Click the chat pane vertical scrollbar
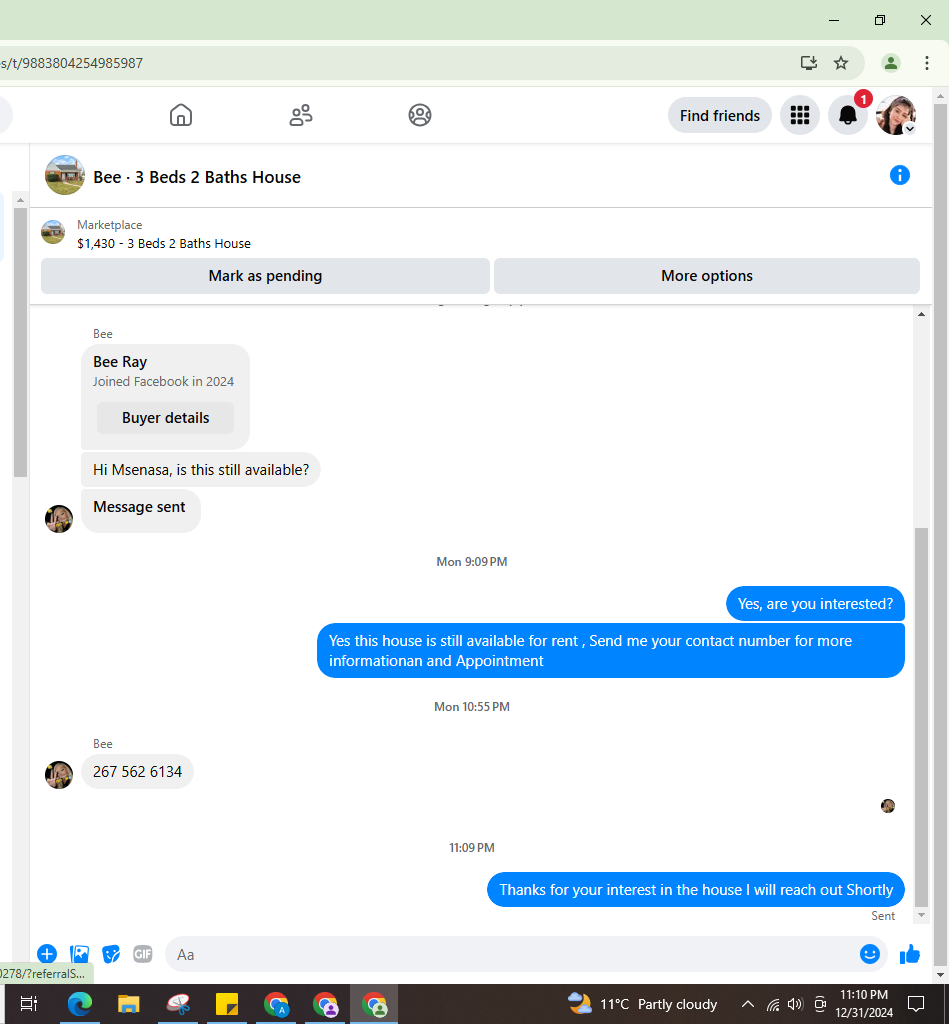Image resolution: width=949 pixels, height=1024 pixels. pos(921,716)
